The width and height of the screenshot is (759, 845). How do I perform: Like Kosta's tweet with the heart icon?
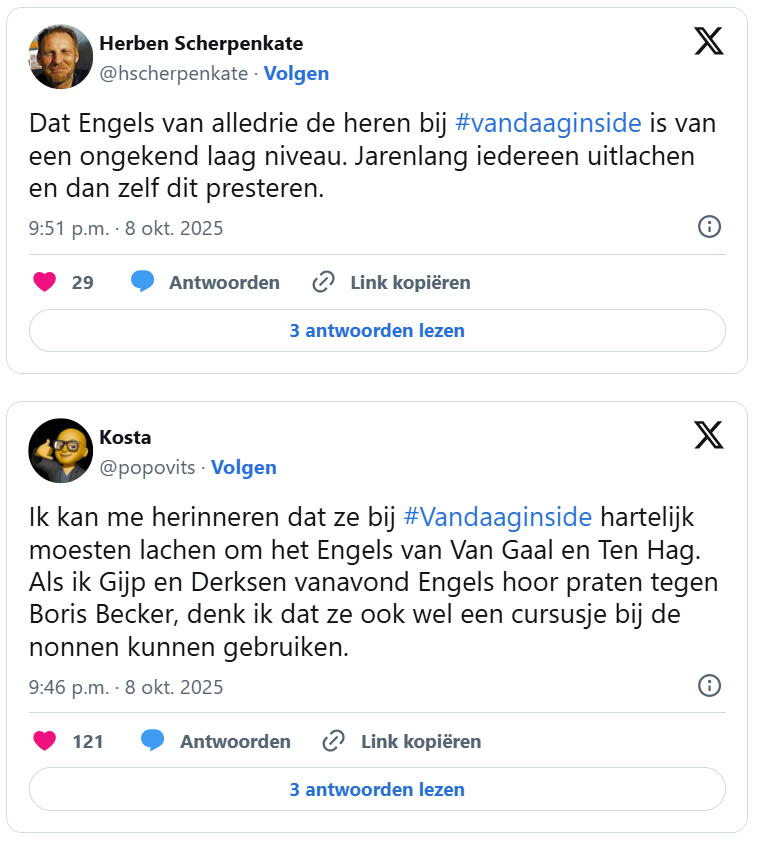pyautogui.click(x=44, y=741)
